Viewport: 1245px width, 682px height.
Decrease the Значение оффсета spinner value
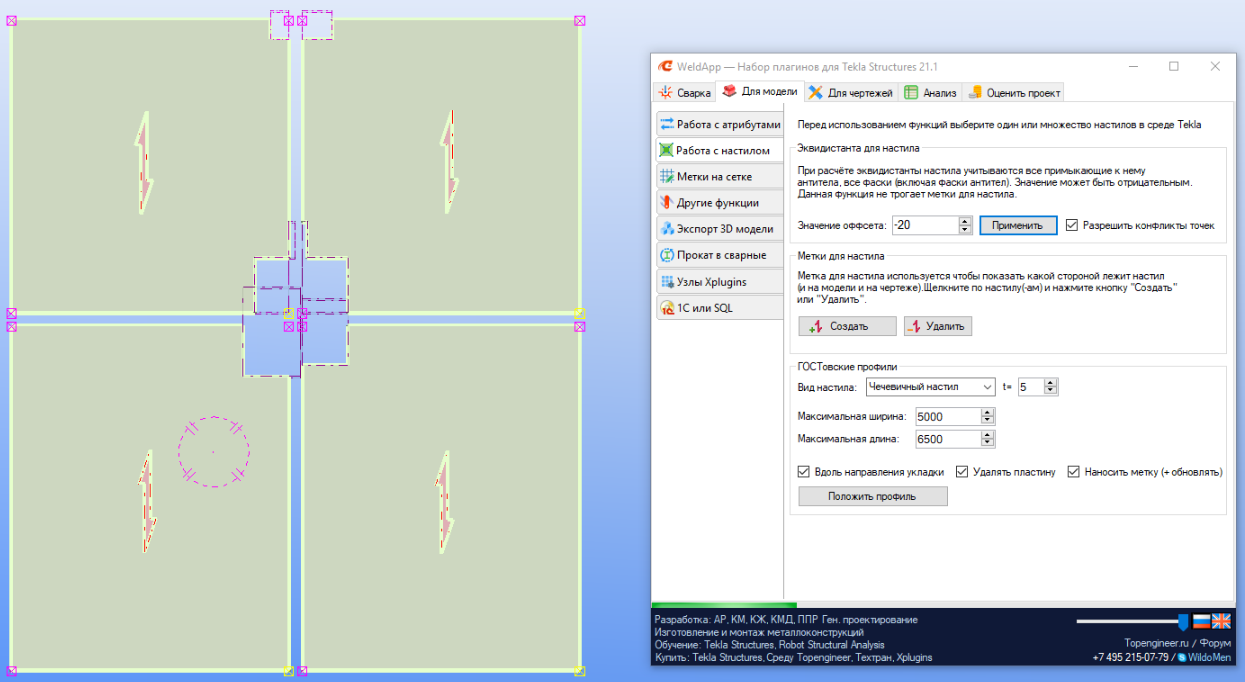click(x=965, y=230)
